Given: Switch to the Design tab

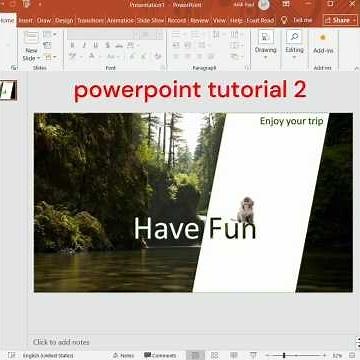Looking at the screenshot, I should 64,21.
